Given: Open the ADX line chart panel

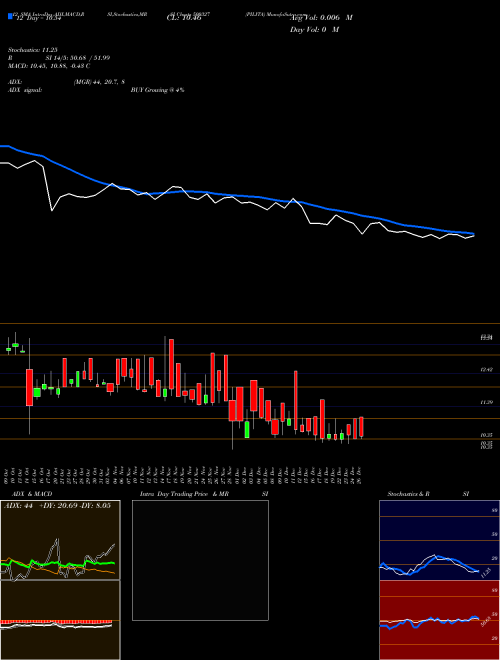Looking at the screenshot, I should coord(60,540).
